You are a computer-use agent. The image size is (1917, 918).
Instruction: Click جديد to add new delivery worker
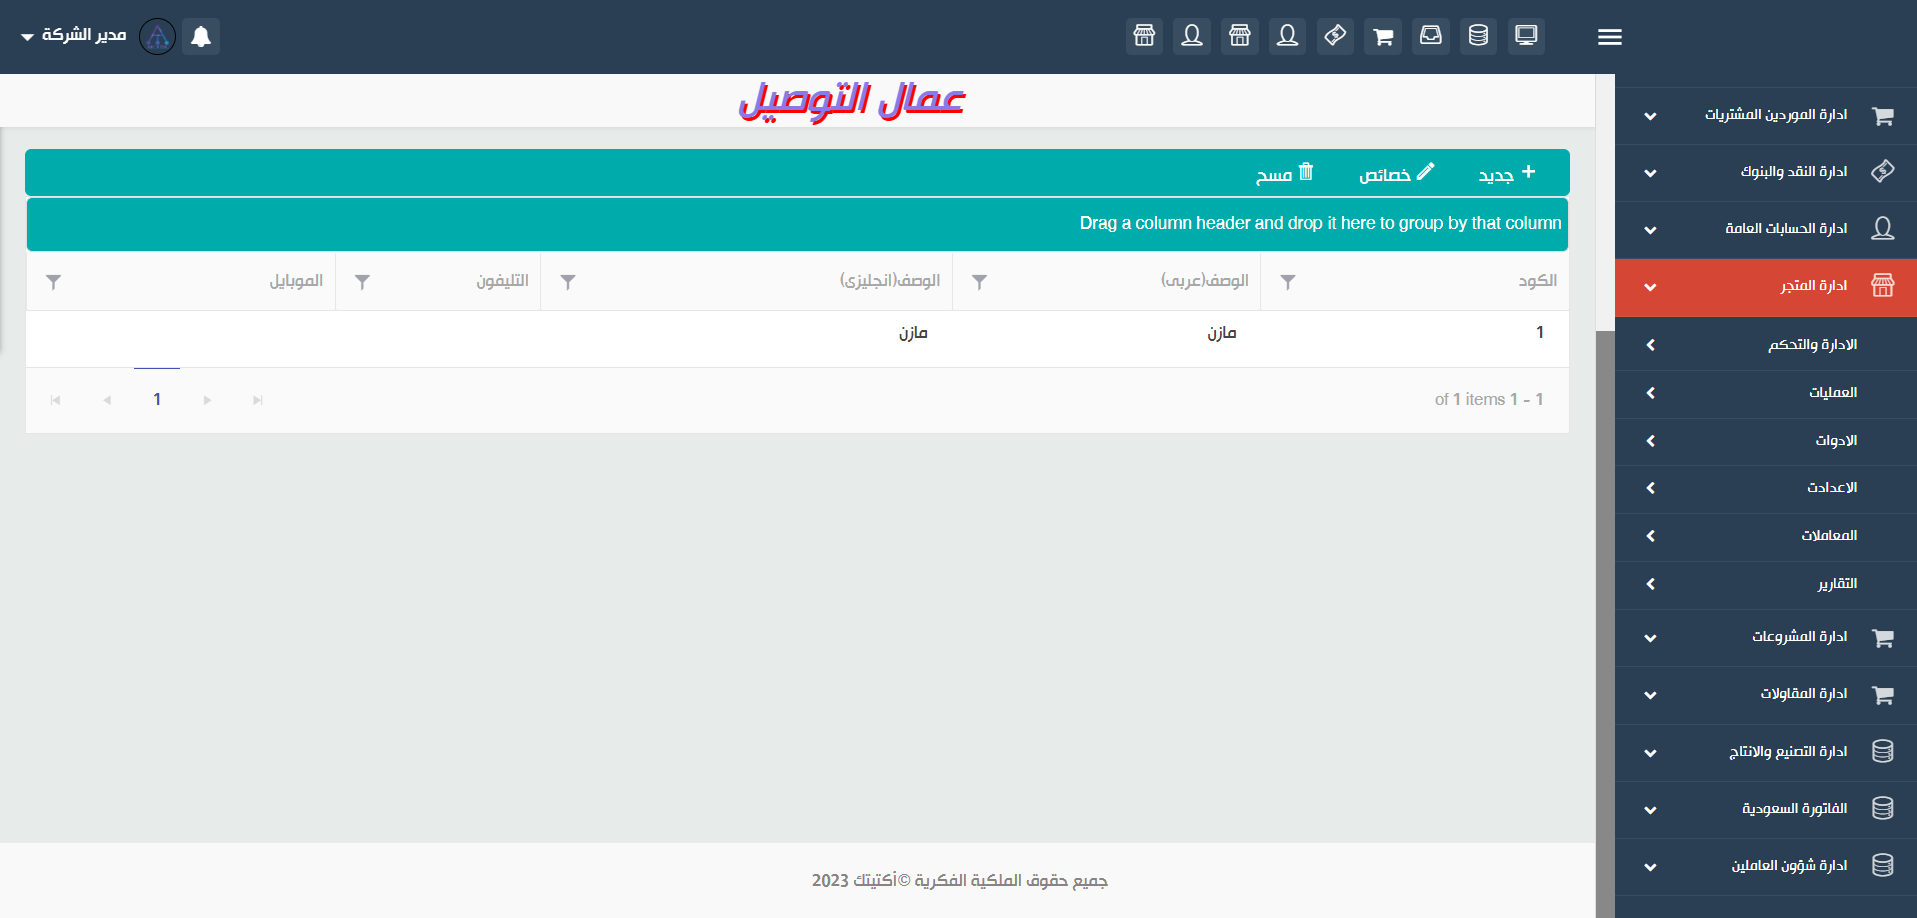pyautogui.click(x=1507, y=174)
